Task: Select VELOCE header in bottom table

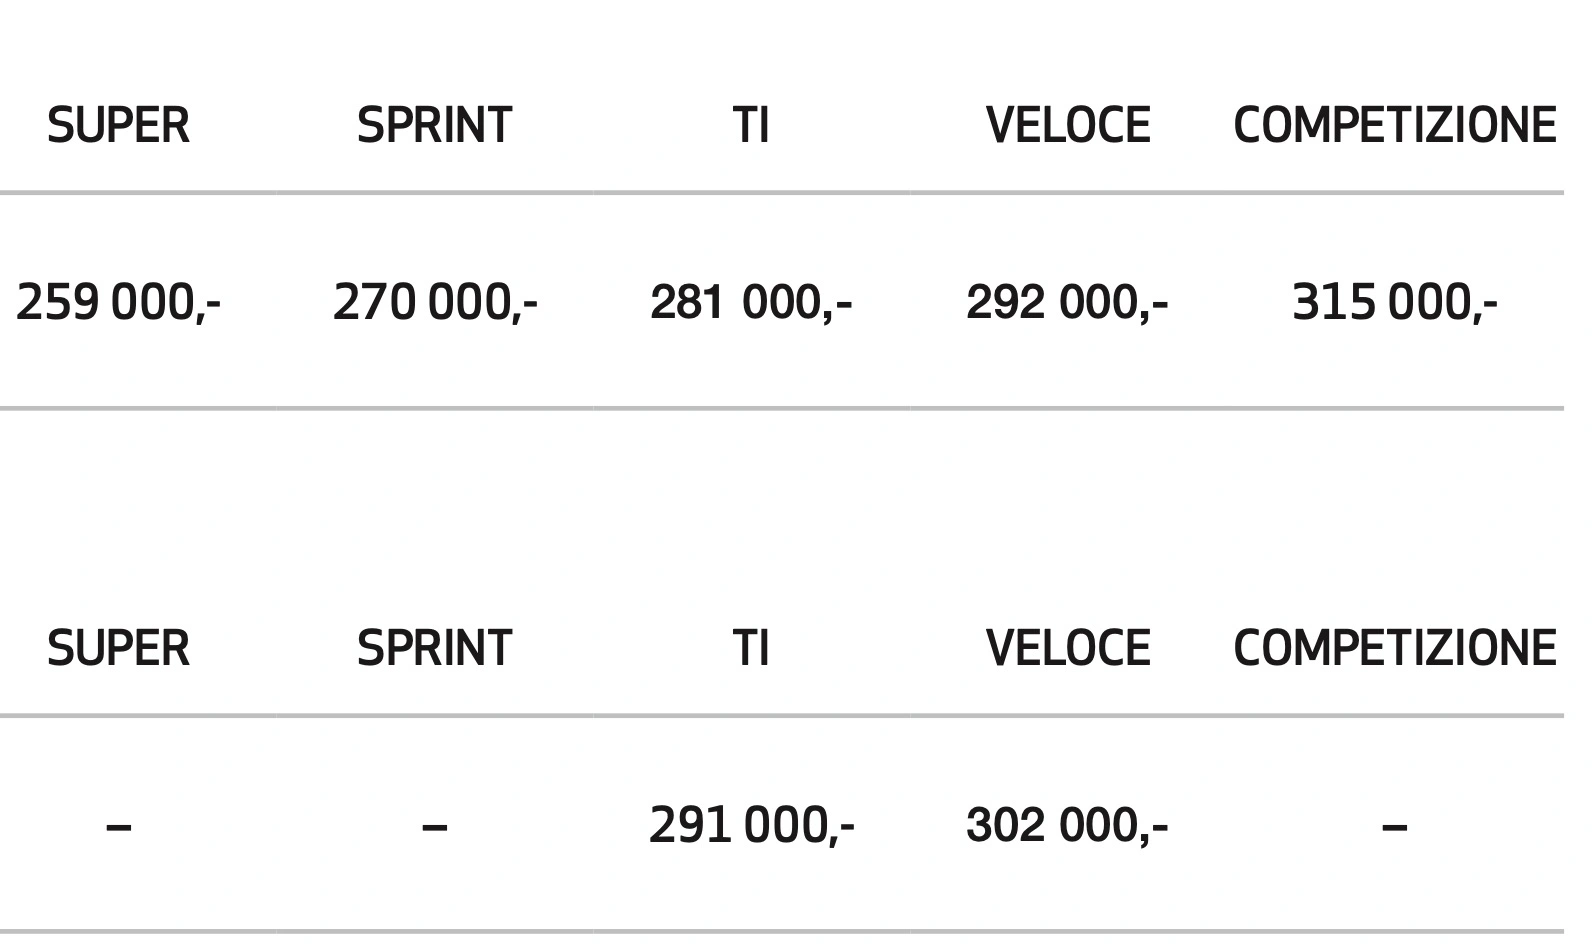Action: point(1068,649)
